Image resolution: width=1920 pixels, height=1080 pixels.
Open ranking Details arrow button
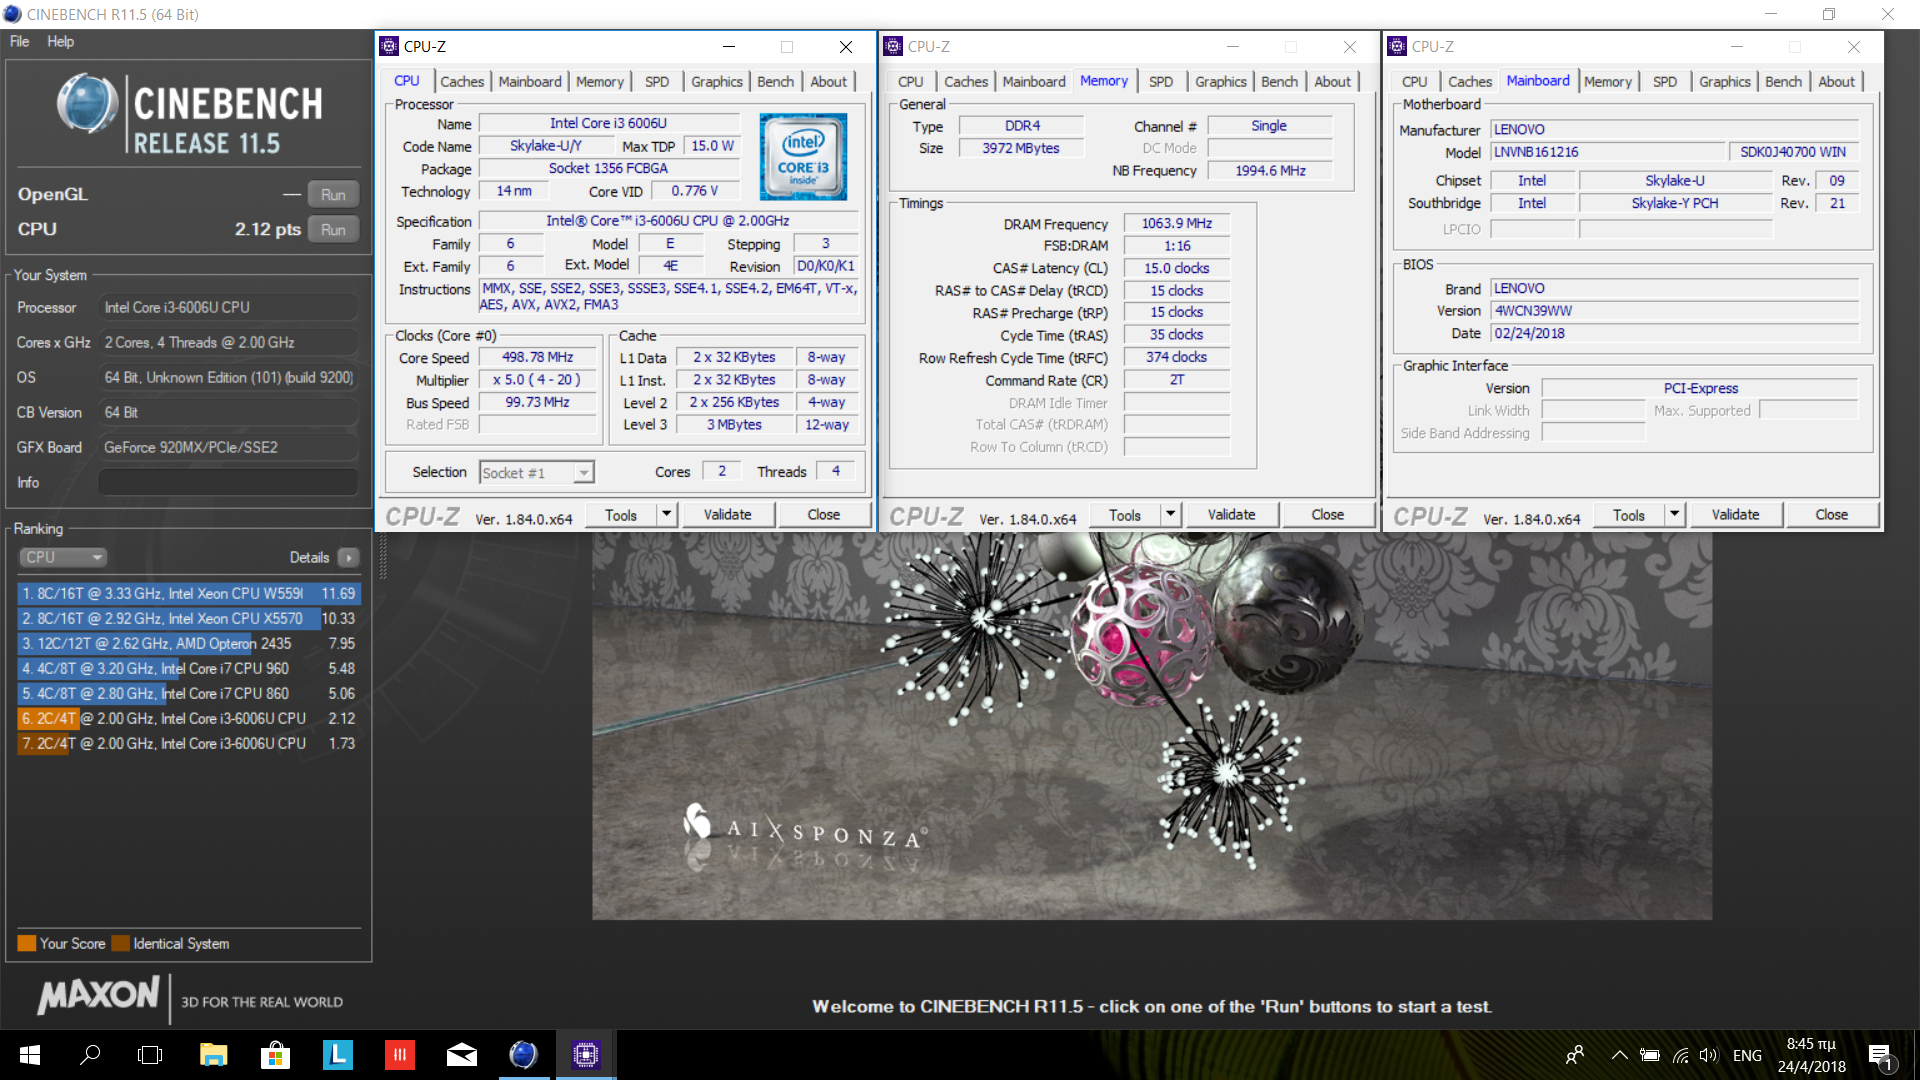pyautogui.click(x=349, y=558)
